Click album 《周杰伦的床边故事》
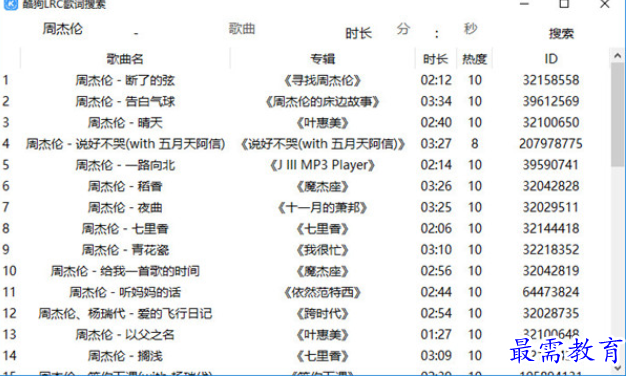This screenshot has width=631, height=382. point(322,101)
